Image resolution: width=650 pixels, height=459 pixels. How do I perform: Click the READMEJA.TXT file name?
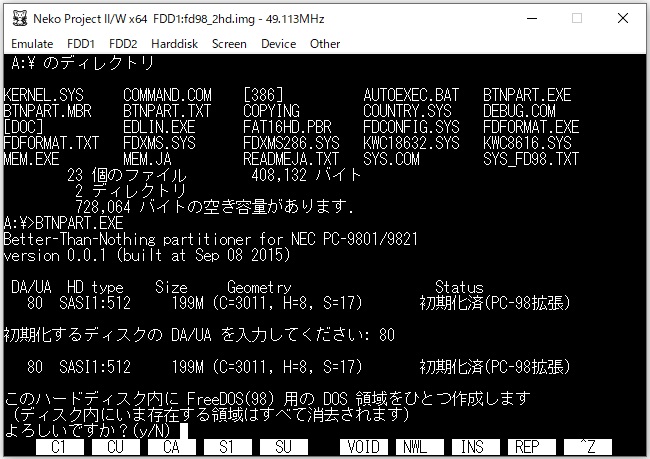(x=291, y=159)
